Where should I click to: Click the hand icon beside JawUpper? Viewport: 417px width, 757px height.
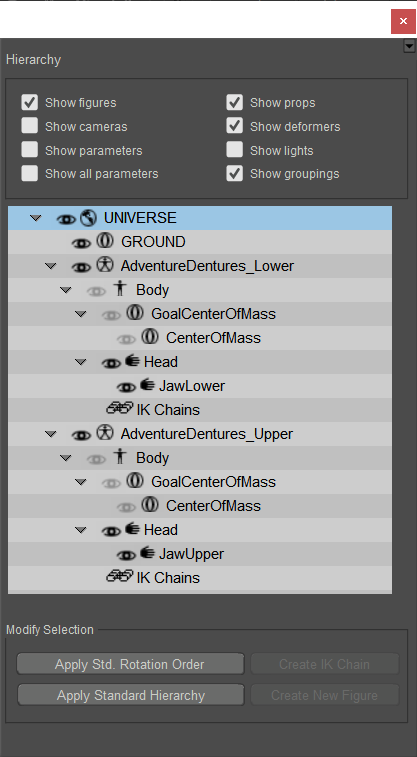tap(147, 553)
